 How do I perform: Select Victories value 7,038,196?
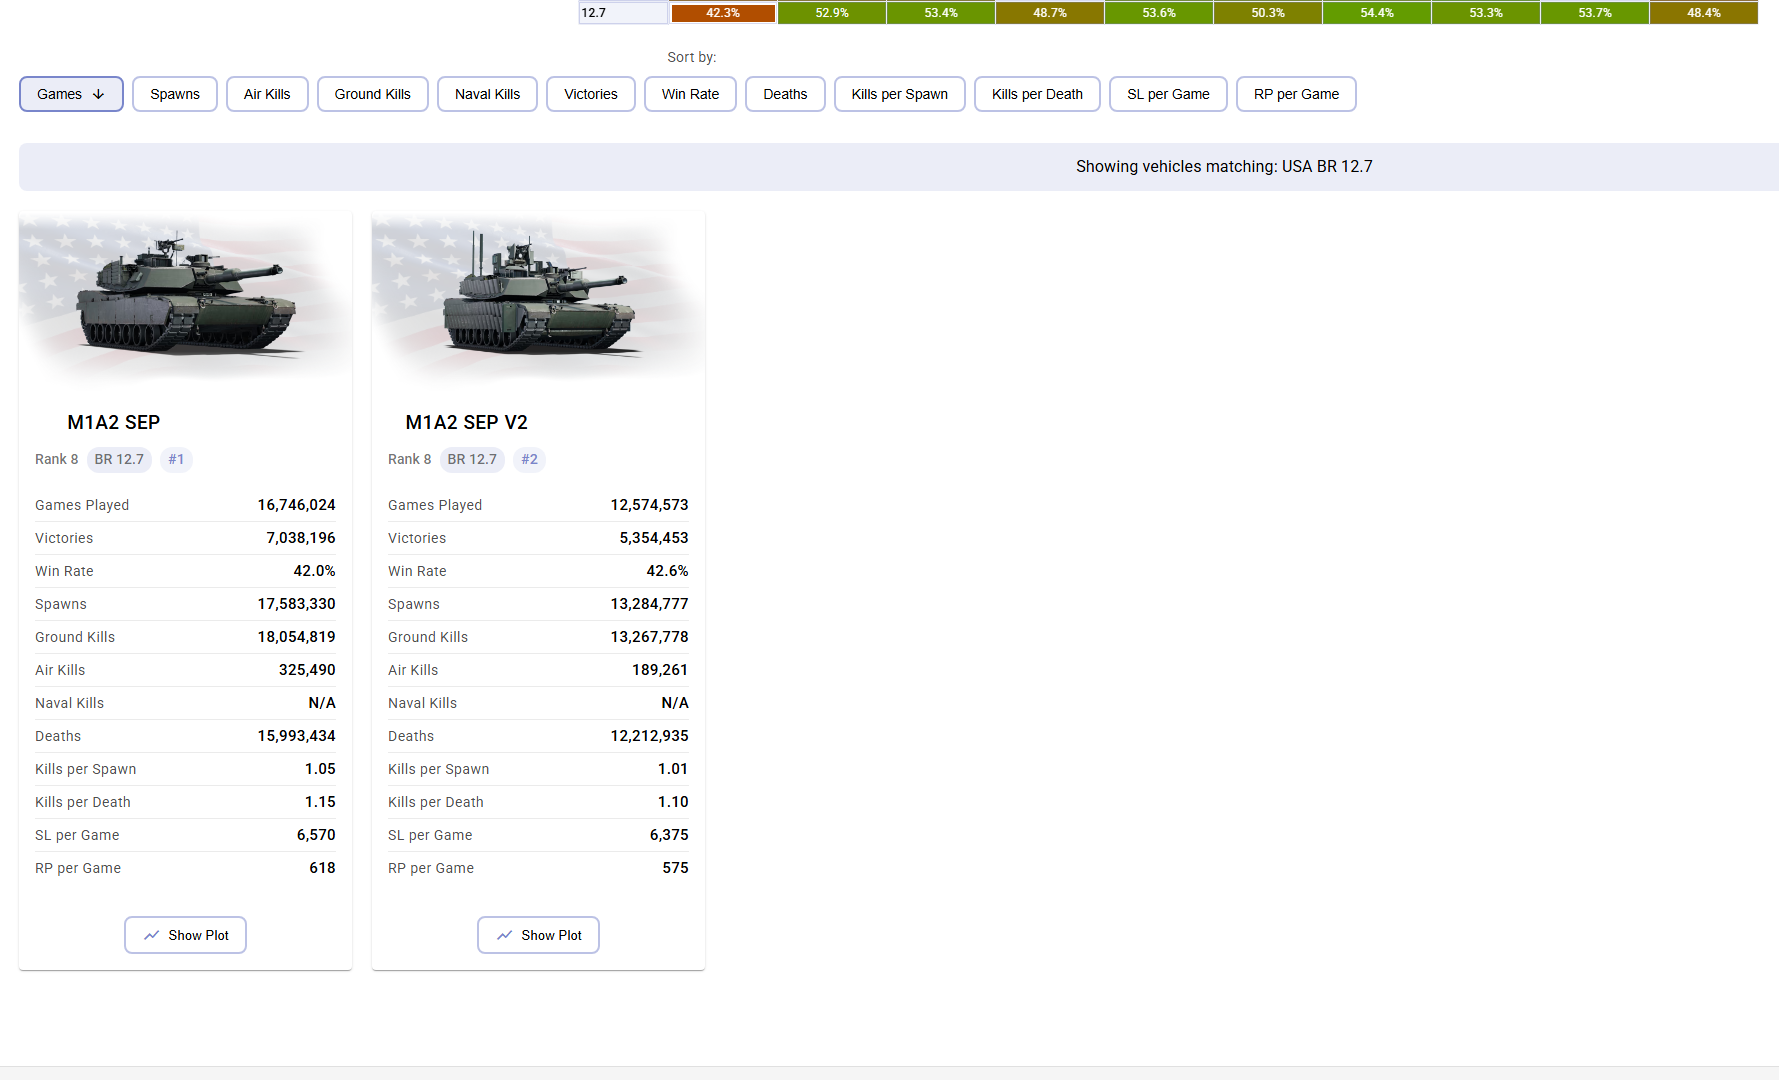pyautogui.click(x=301, y=538)
